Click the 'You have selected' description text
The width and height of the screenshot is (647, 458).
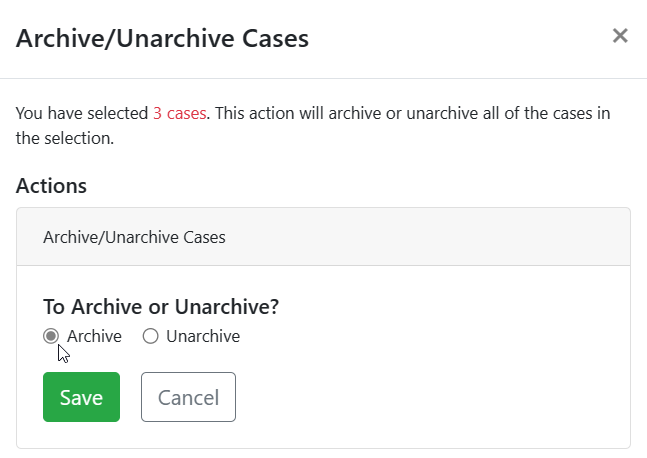point(82,113)
